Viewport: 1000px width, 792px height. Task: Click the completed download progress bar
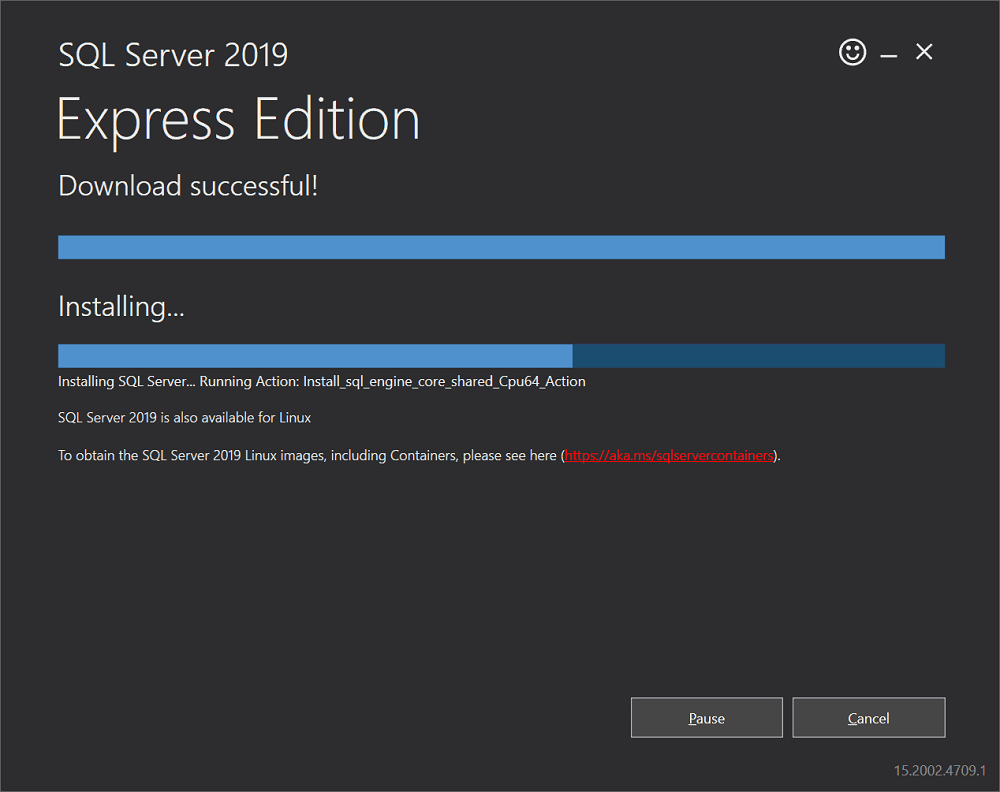tap(500, 246)
